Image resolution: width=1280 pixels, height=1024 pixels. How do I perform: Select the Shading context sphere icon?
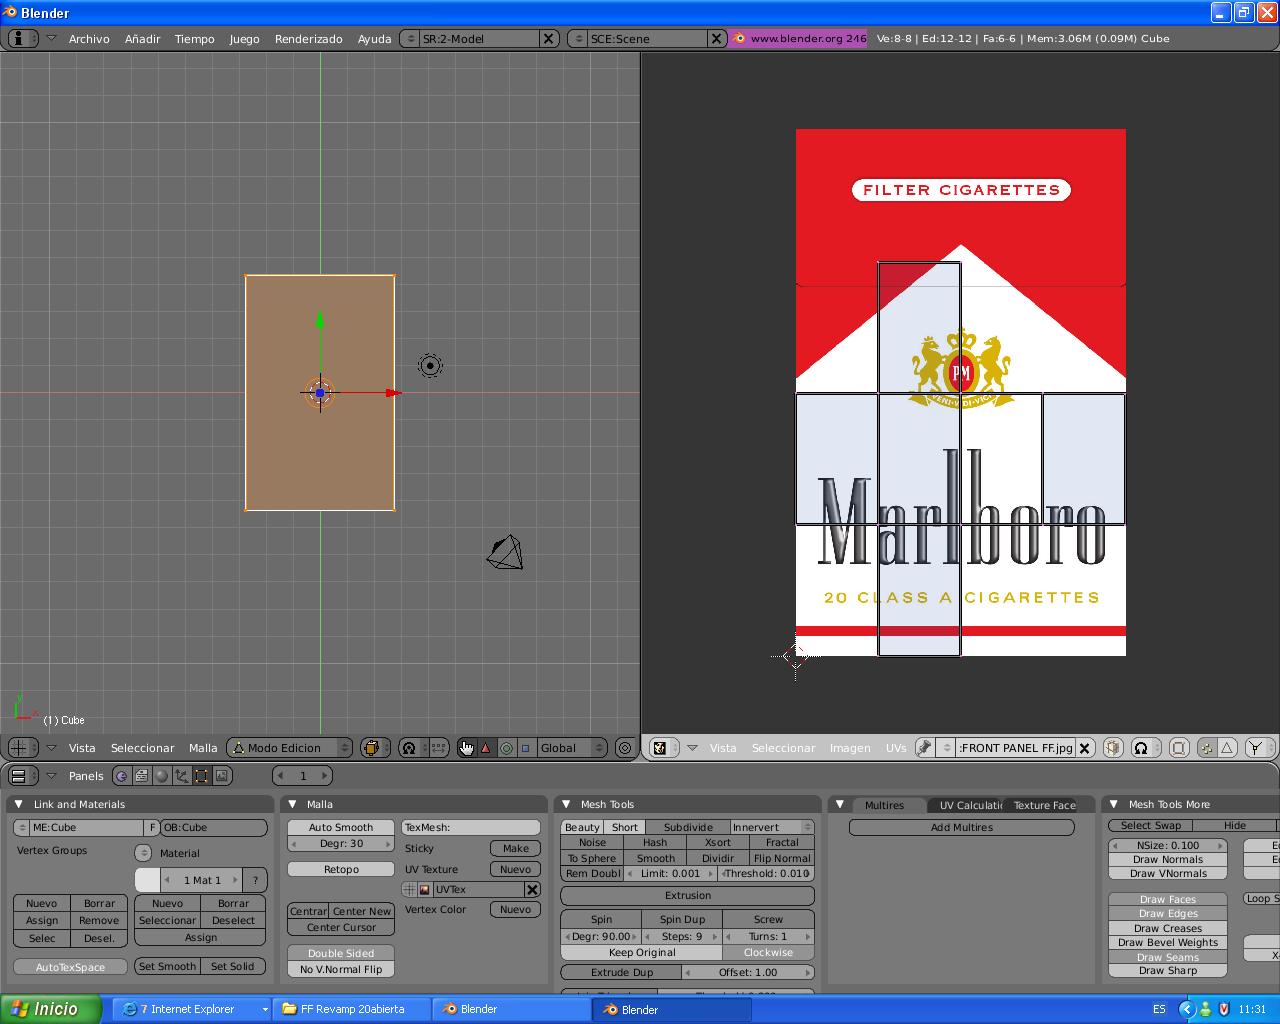161,776
